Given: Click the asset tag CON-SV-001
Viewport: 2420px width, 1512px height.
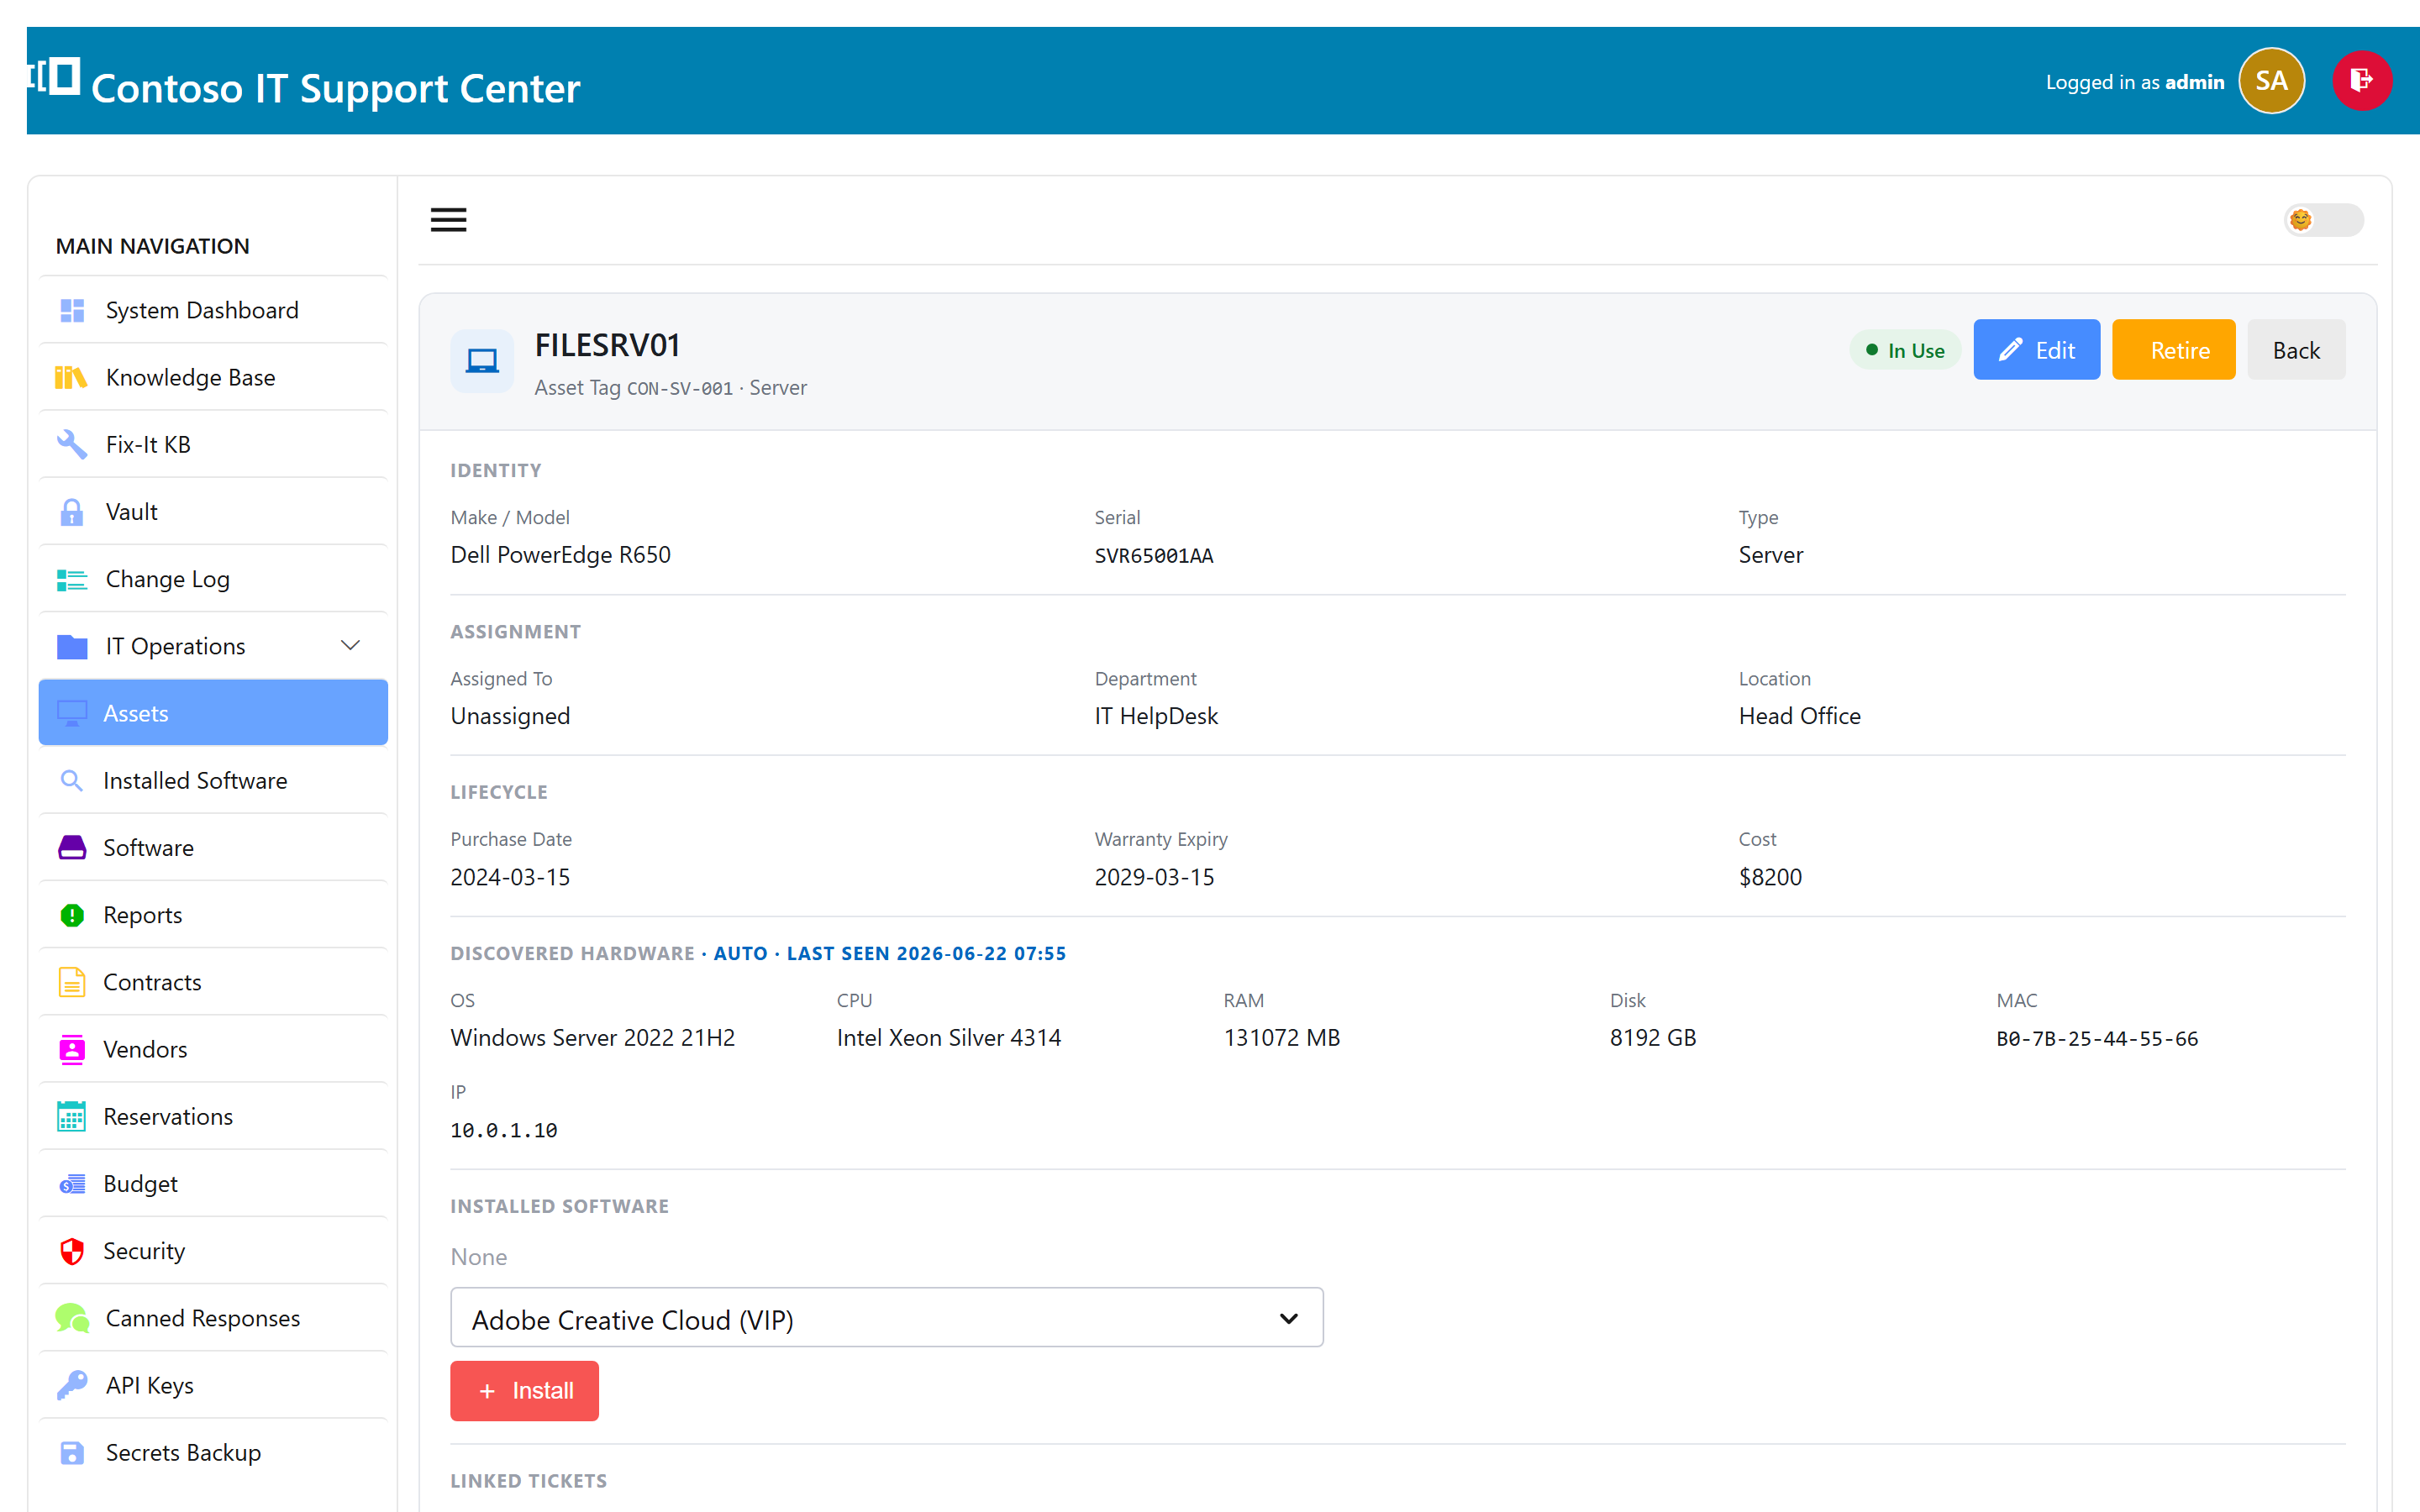Looking at the screenshot, I should pyautogui.click(x=679, y=388).
